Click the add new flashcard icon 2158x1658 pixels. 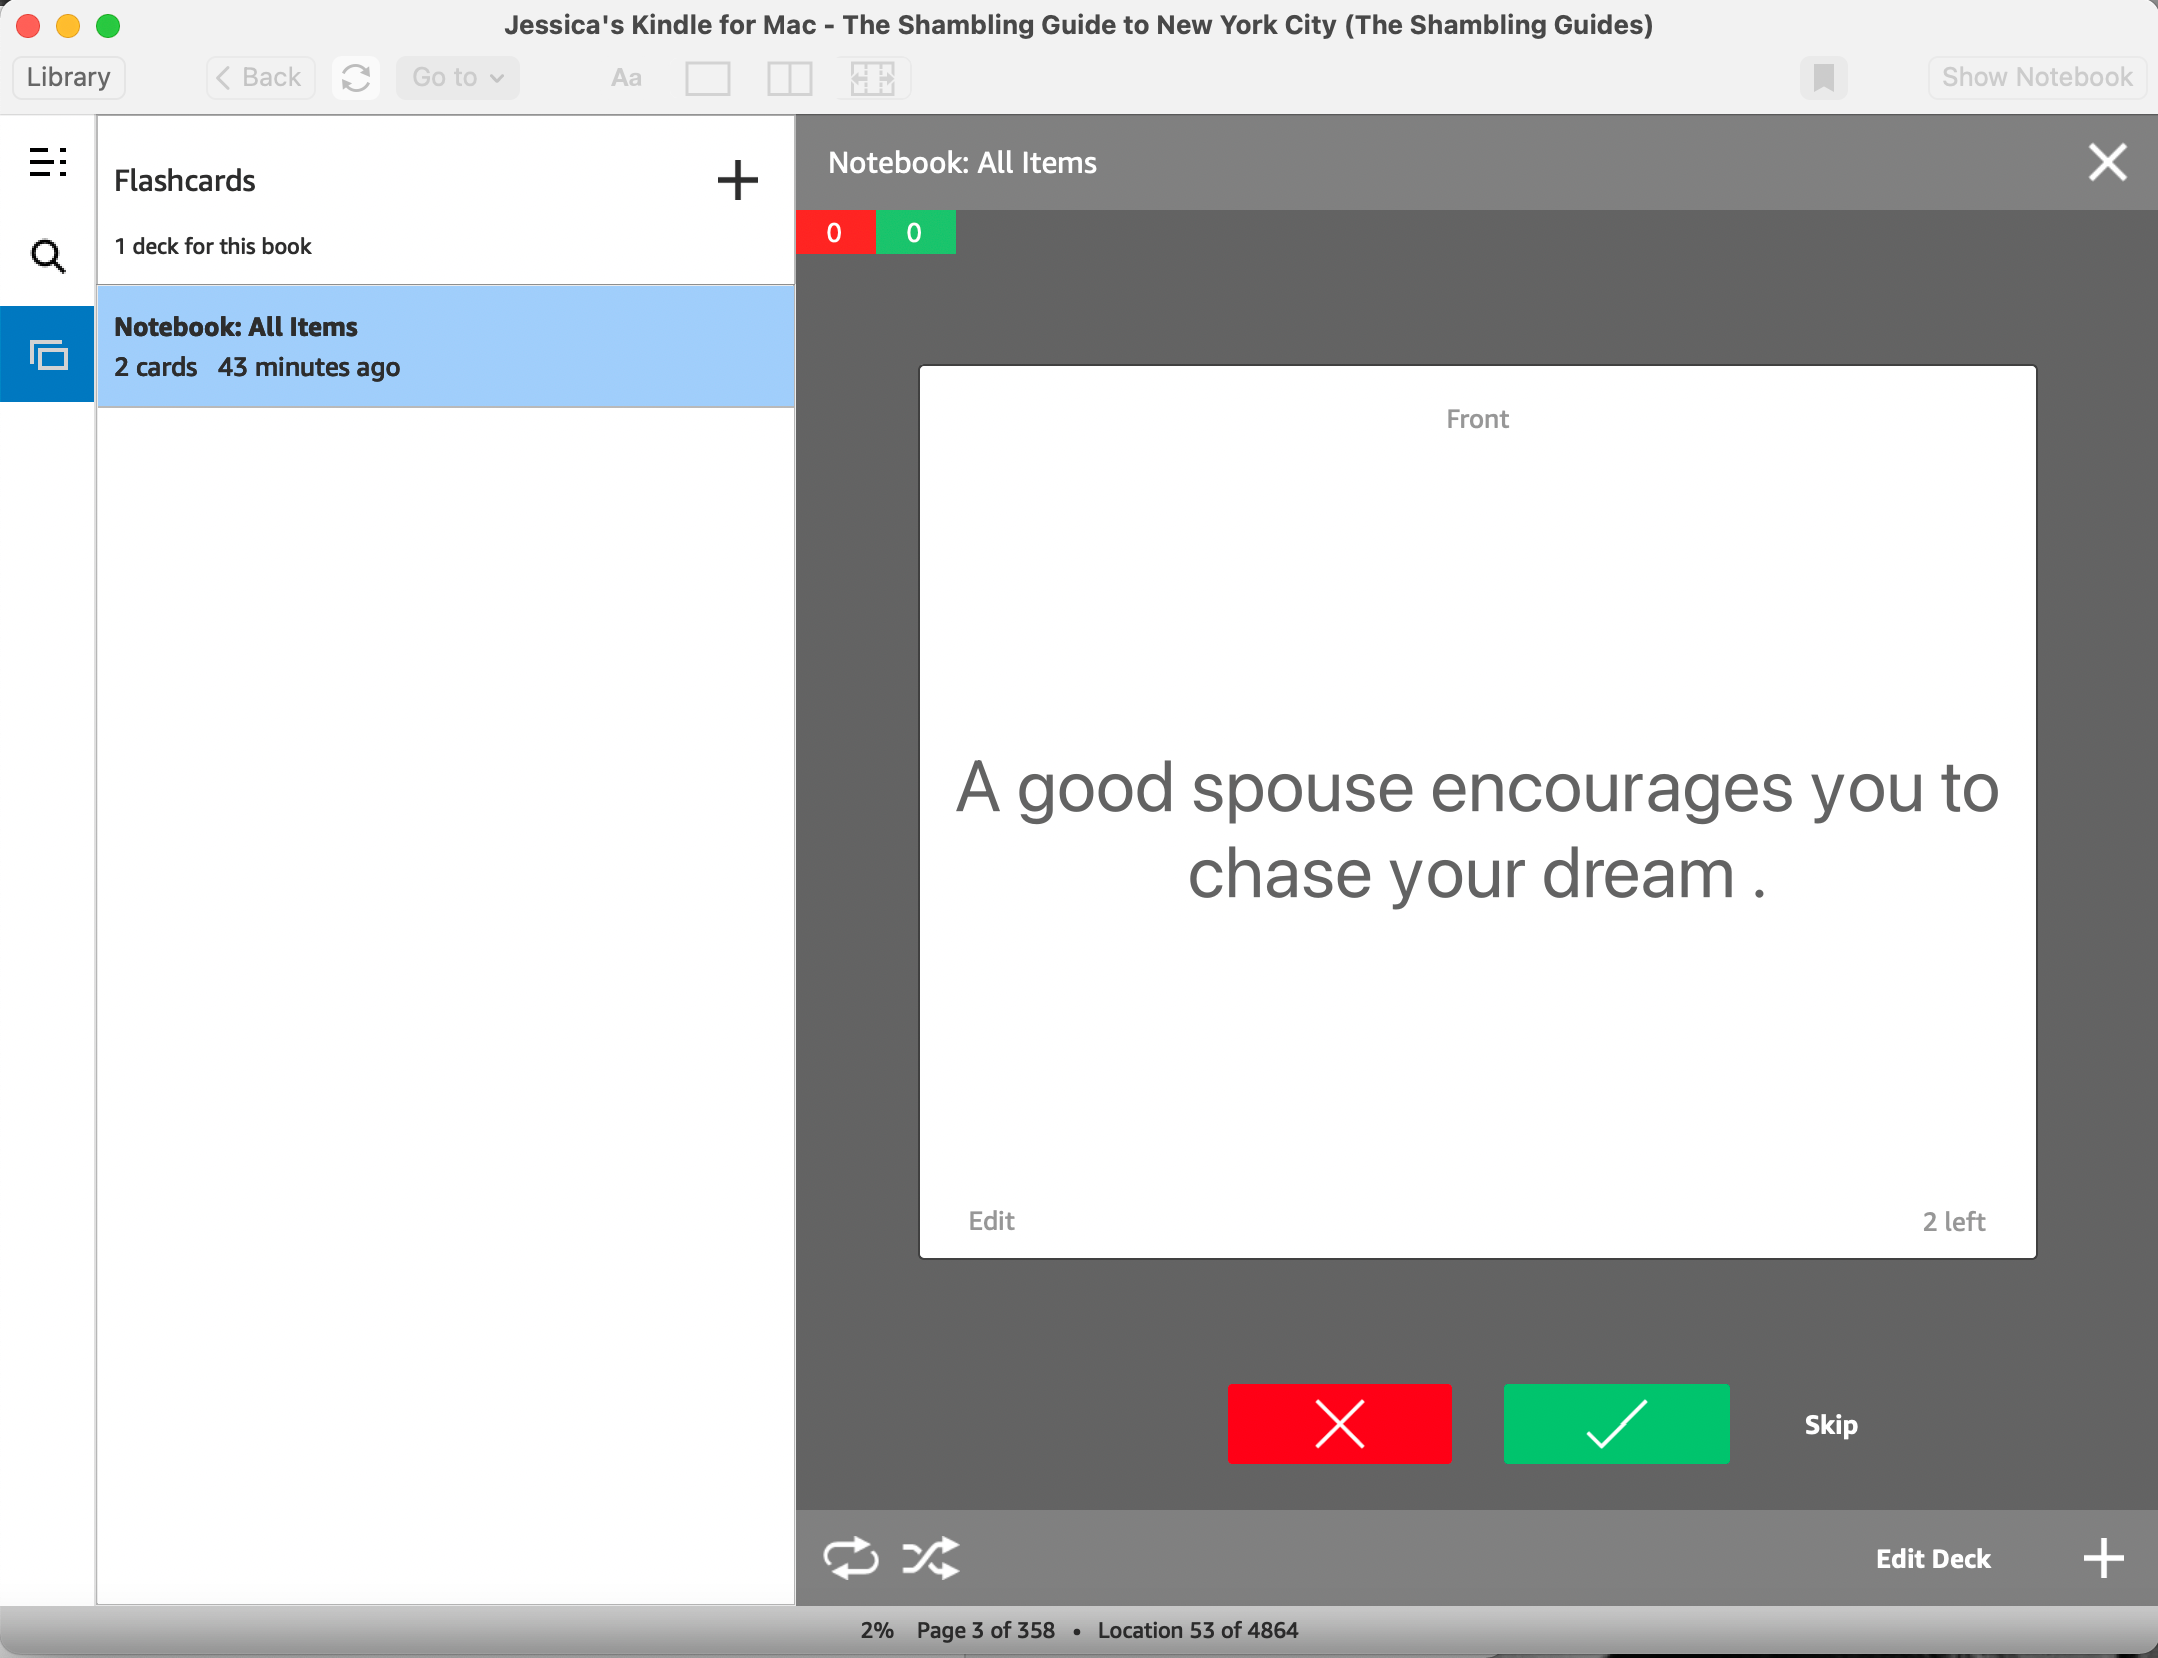[x=2106, y=1555]
